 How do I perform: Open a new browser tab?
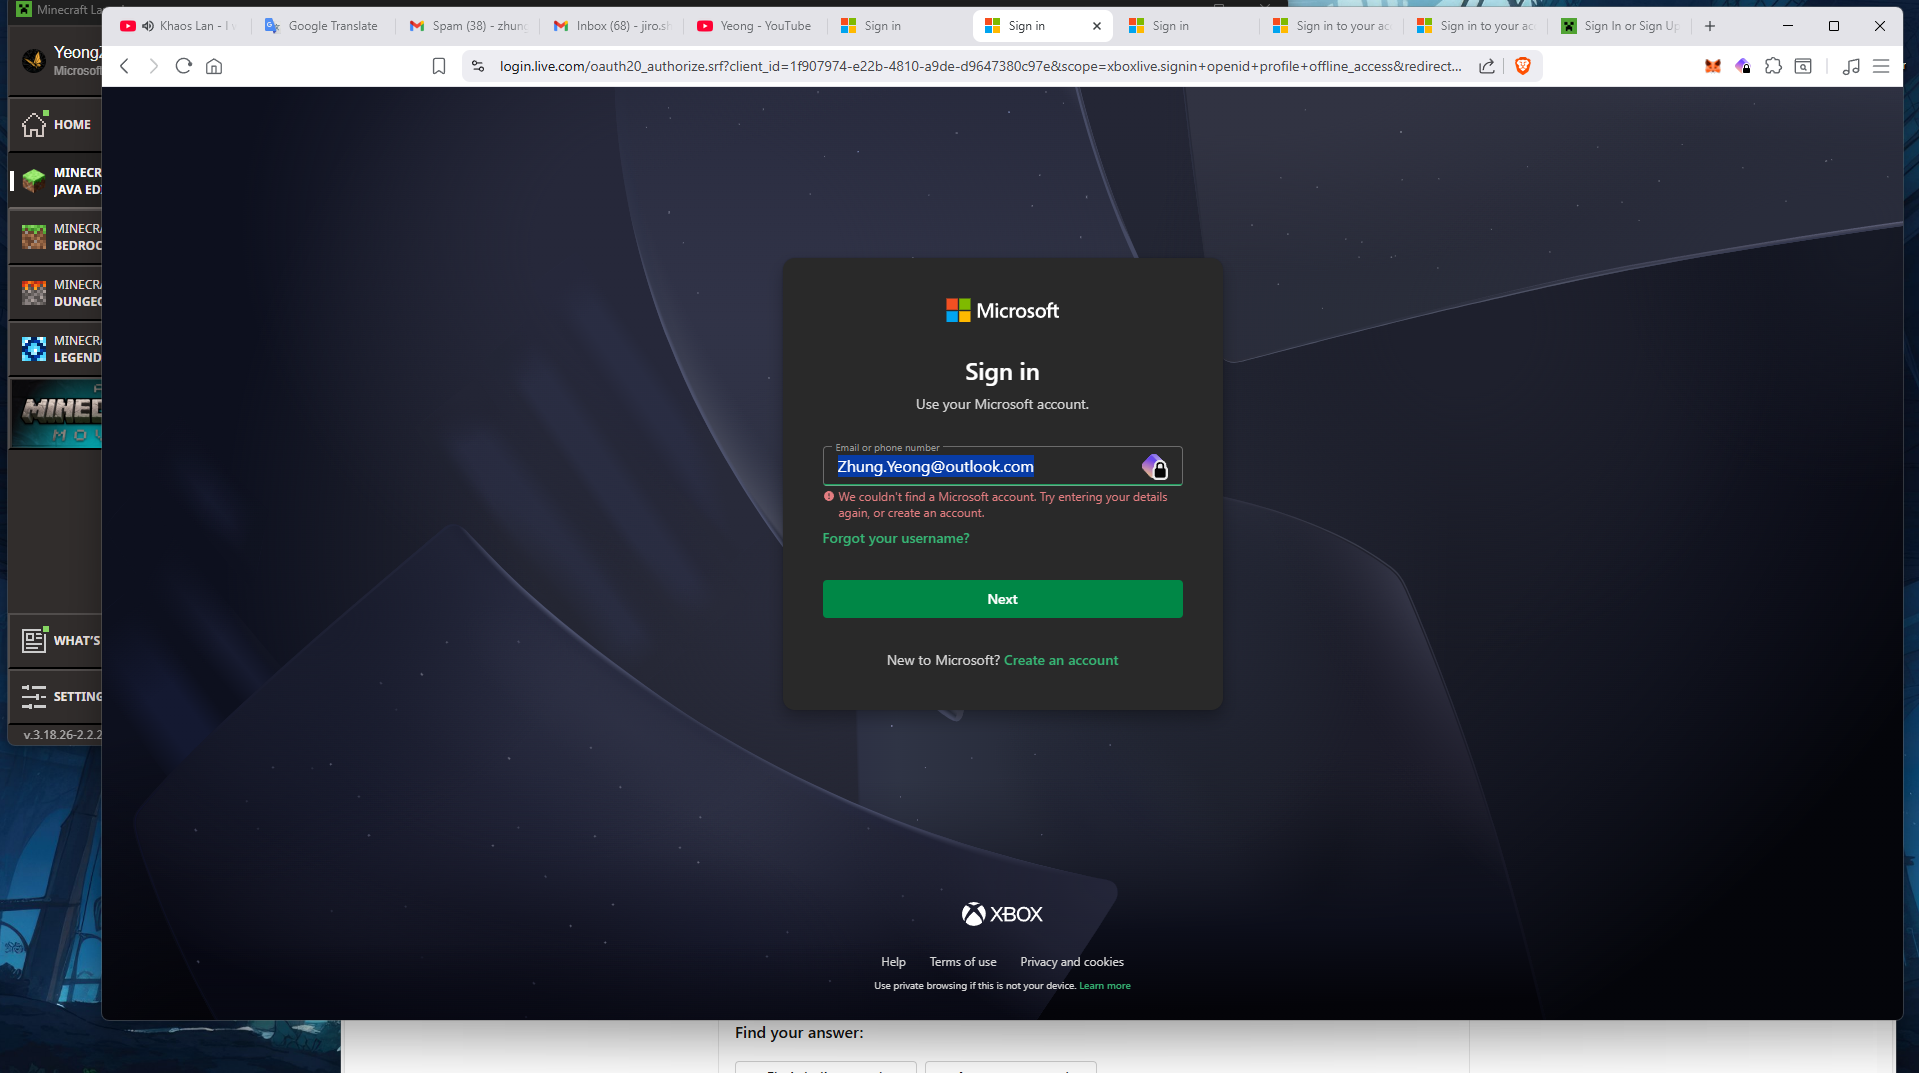click(x=1709, y=25)
